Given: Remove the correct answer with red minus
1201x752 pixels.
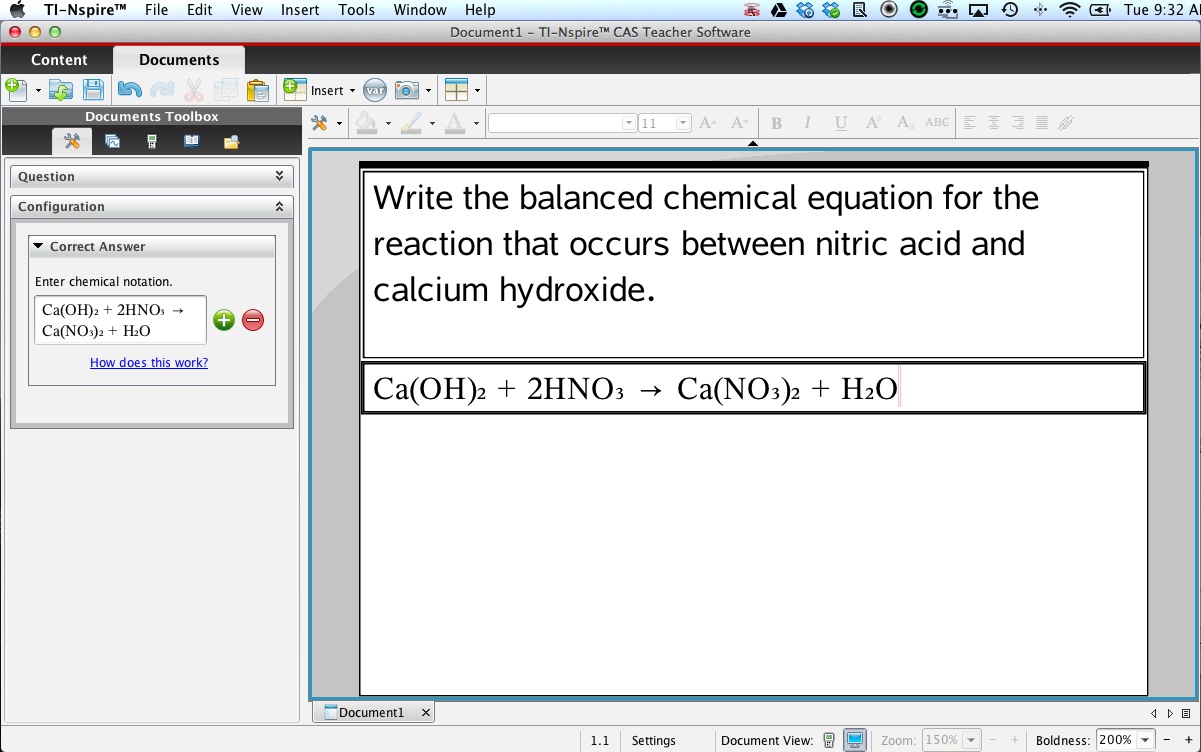Looking at the screenshot, I should 253,320.
